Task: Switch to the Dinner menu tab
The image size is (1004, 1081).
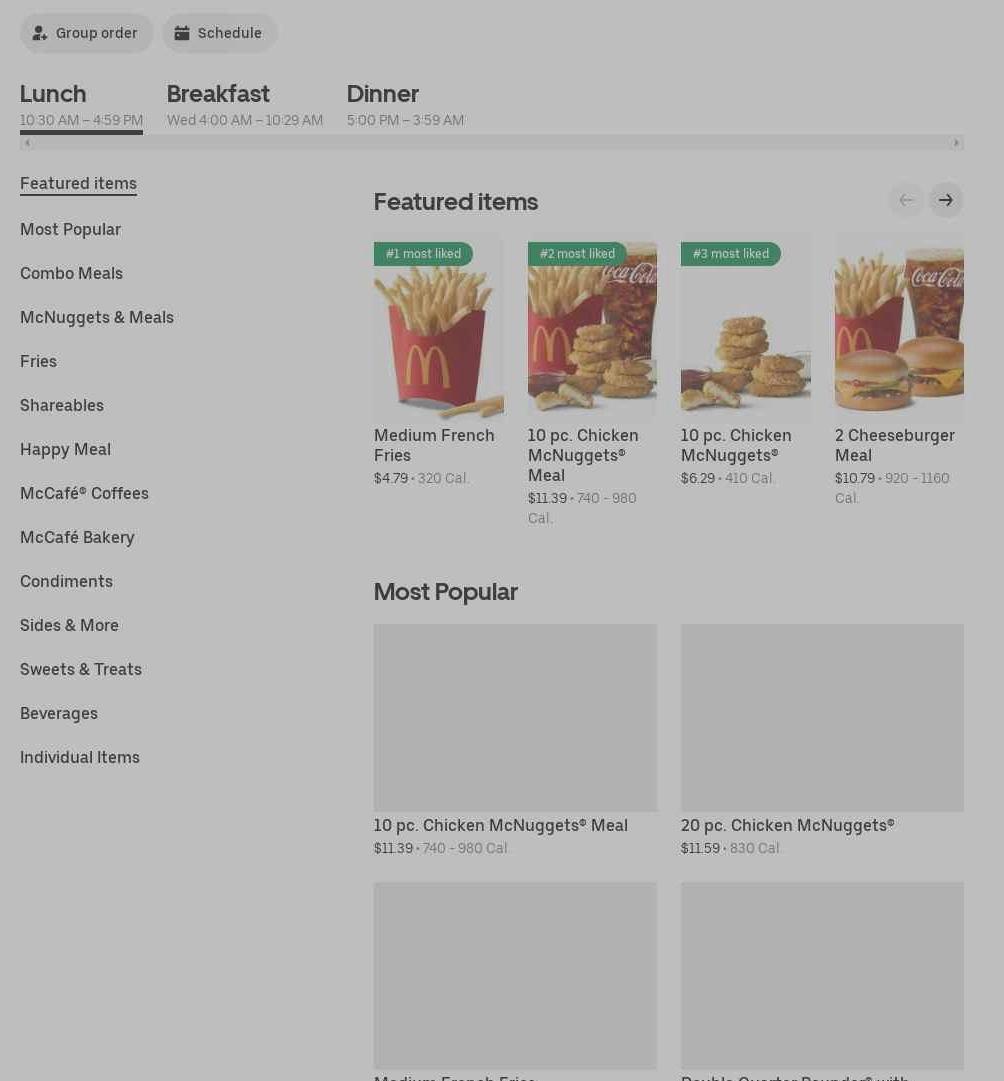Action: pyautogui.click(x=405, y=105)
